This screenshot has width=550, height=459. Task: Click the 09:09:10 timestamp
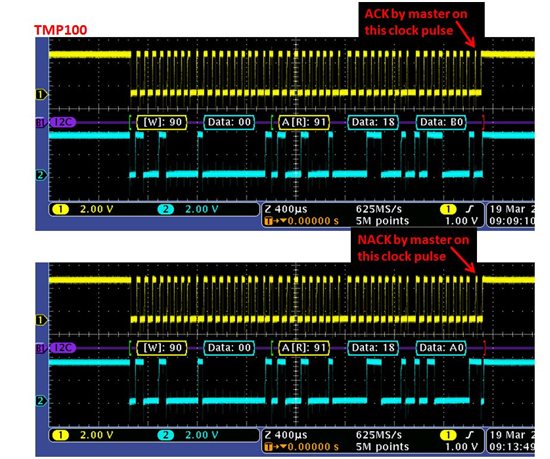coord(512,221)
